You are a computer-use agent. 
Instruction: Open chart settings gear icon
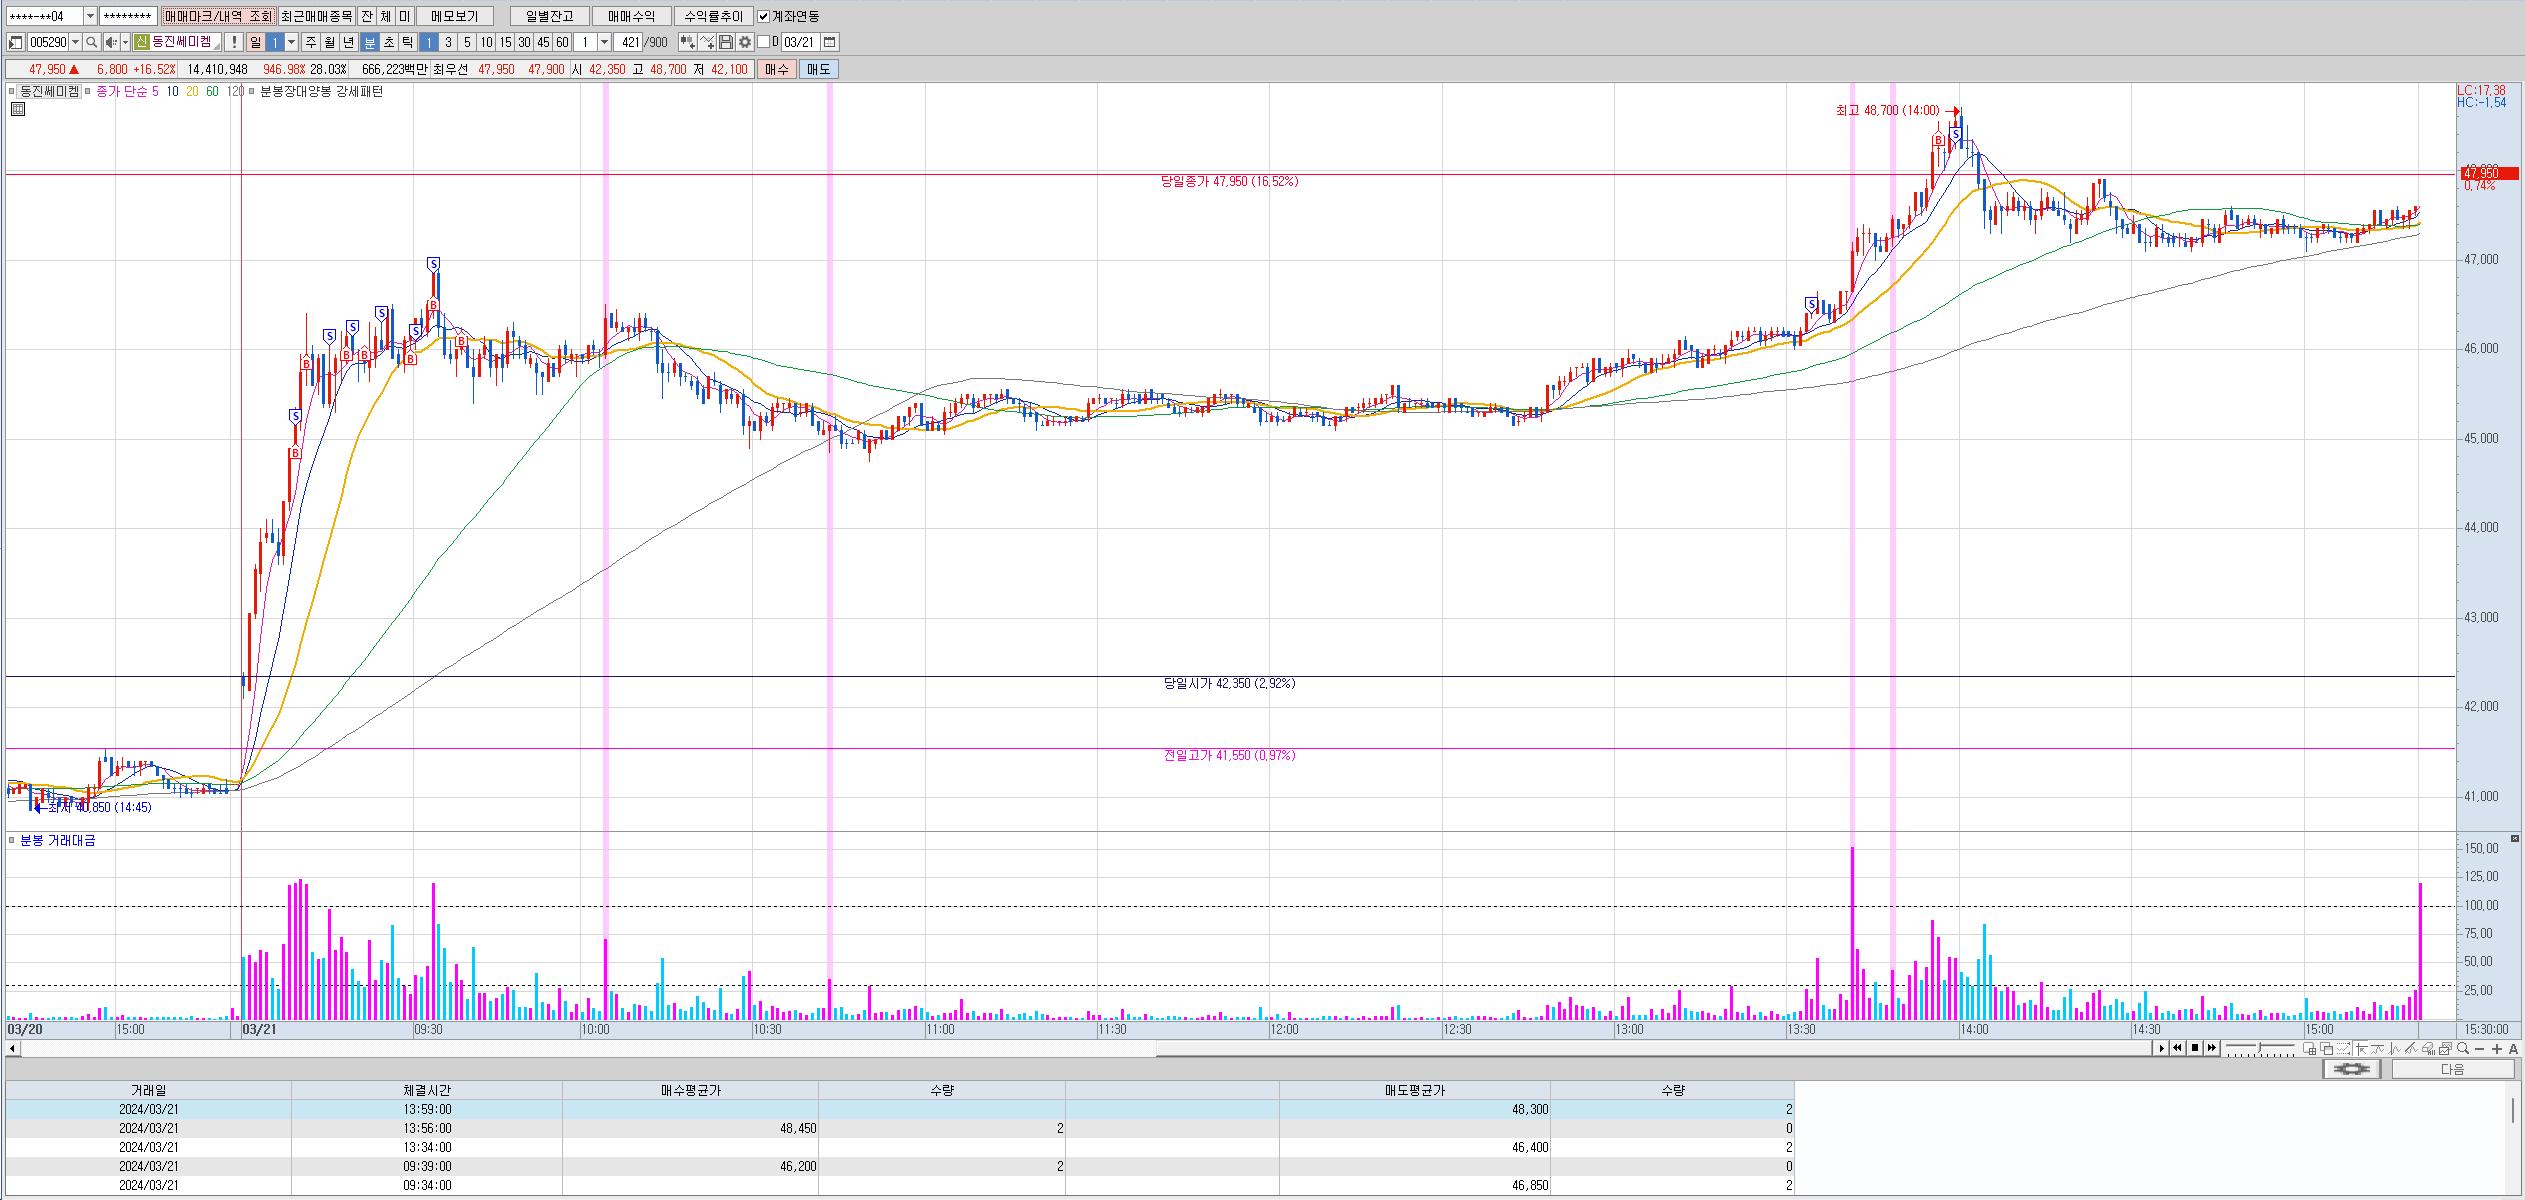pos(744,42)
